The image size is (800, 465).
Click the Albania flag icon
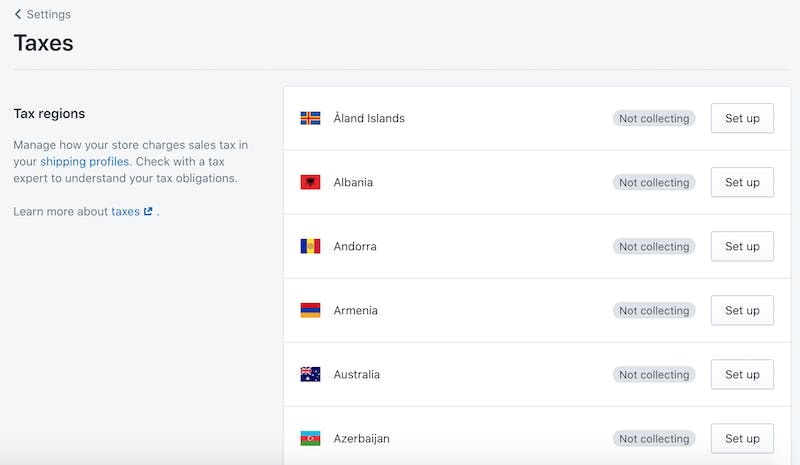(x=310, y=182)
